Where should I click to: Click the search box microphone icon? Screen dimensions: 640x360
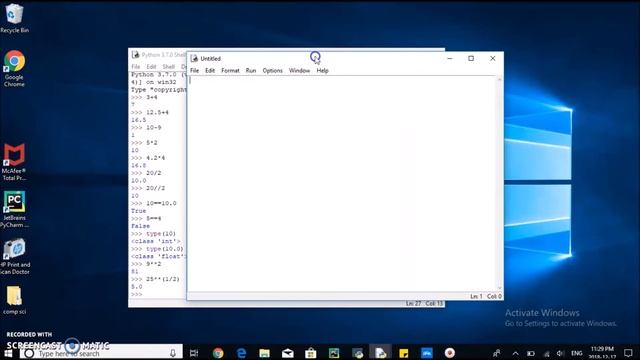(173, 353)
